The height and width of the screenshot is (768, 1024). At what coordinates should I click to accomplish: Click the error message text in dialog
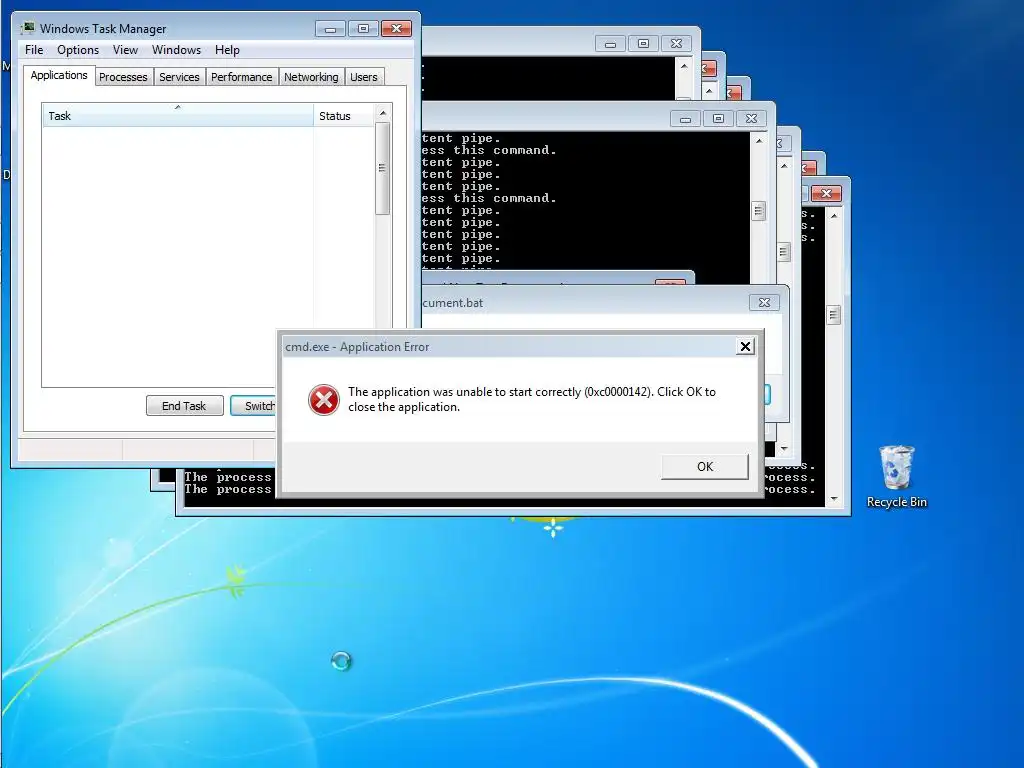[x=532, y=399]
